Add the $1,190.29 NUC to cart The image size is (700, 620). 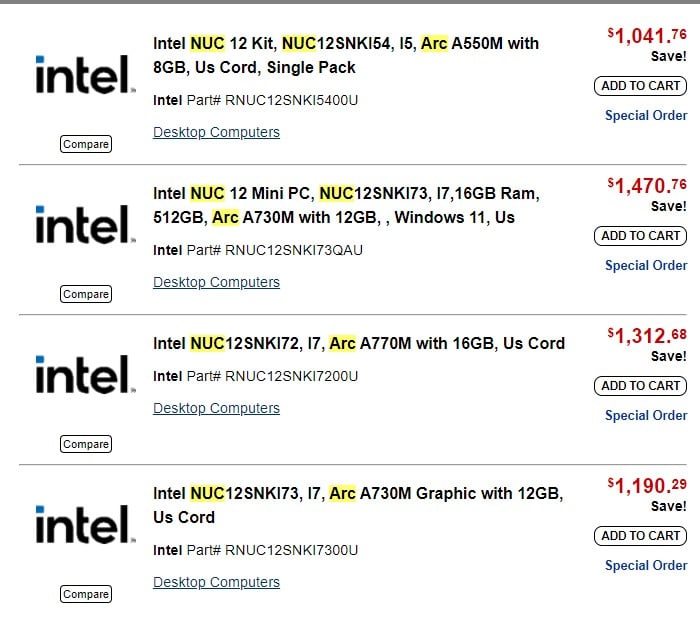click(x=640, y=536)
